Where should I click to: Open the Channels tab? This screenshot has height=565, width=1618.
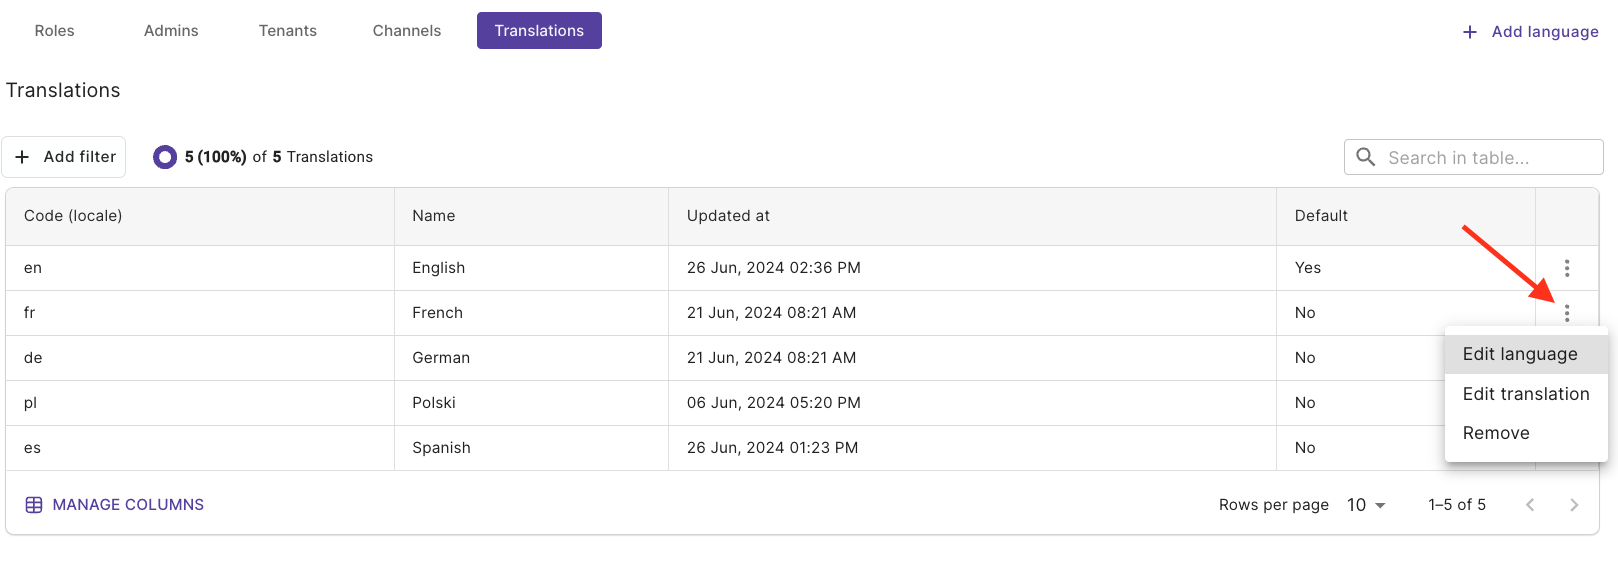click(407, 31)
